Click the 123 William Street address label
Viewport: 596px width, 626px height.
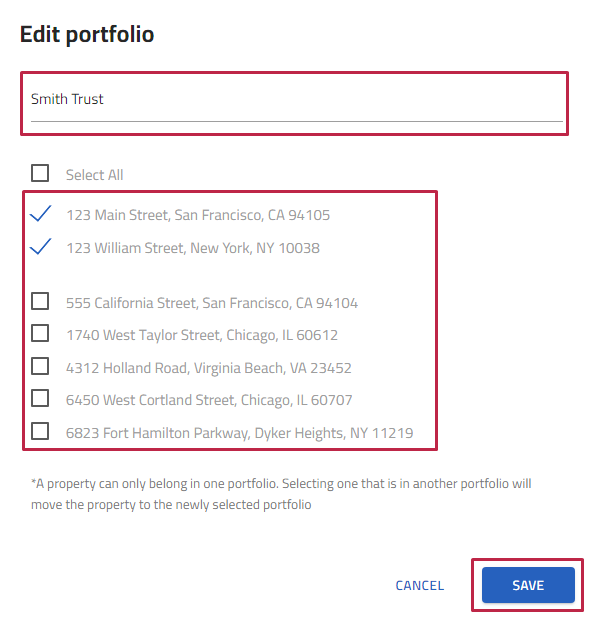(193, 248)
